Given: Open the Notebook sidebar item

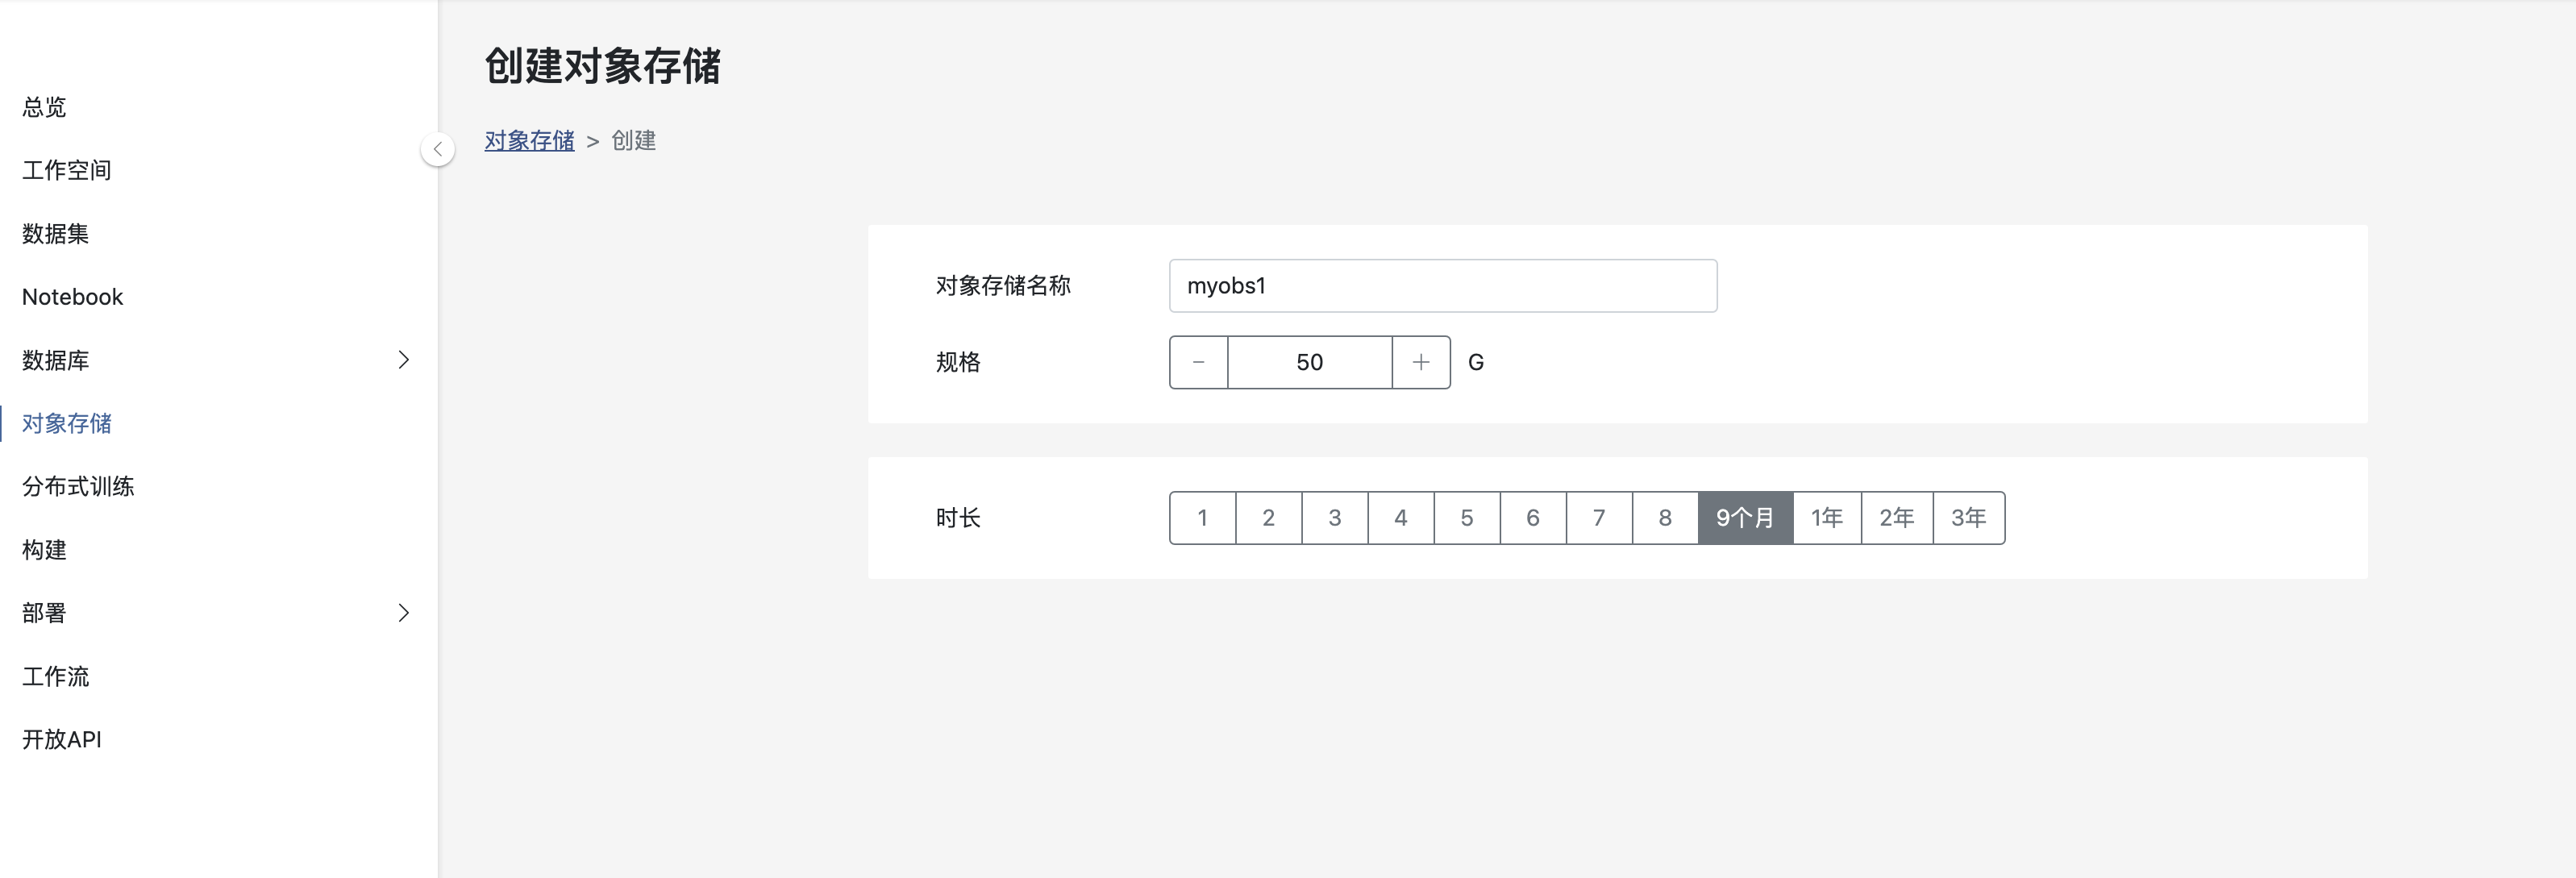Looking at the screenshot, I should tap(72, 297).
